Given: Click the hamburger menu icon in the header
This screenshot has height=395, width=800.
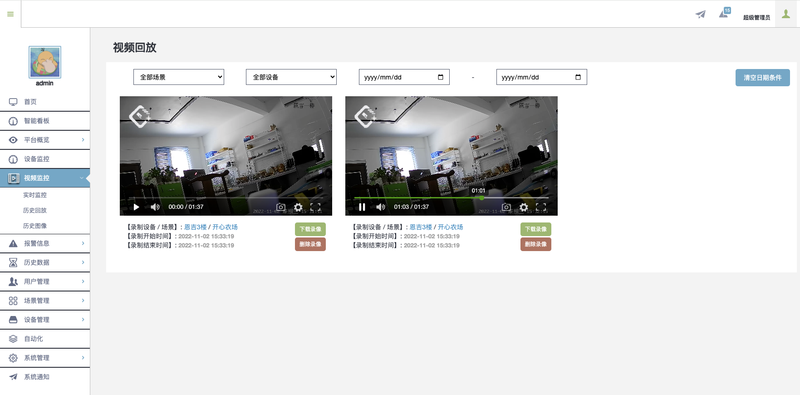Looking at the screenshot, I should pos(10,14).
